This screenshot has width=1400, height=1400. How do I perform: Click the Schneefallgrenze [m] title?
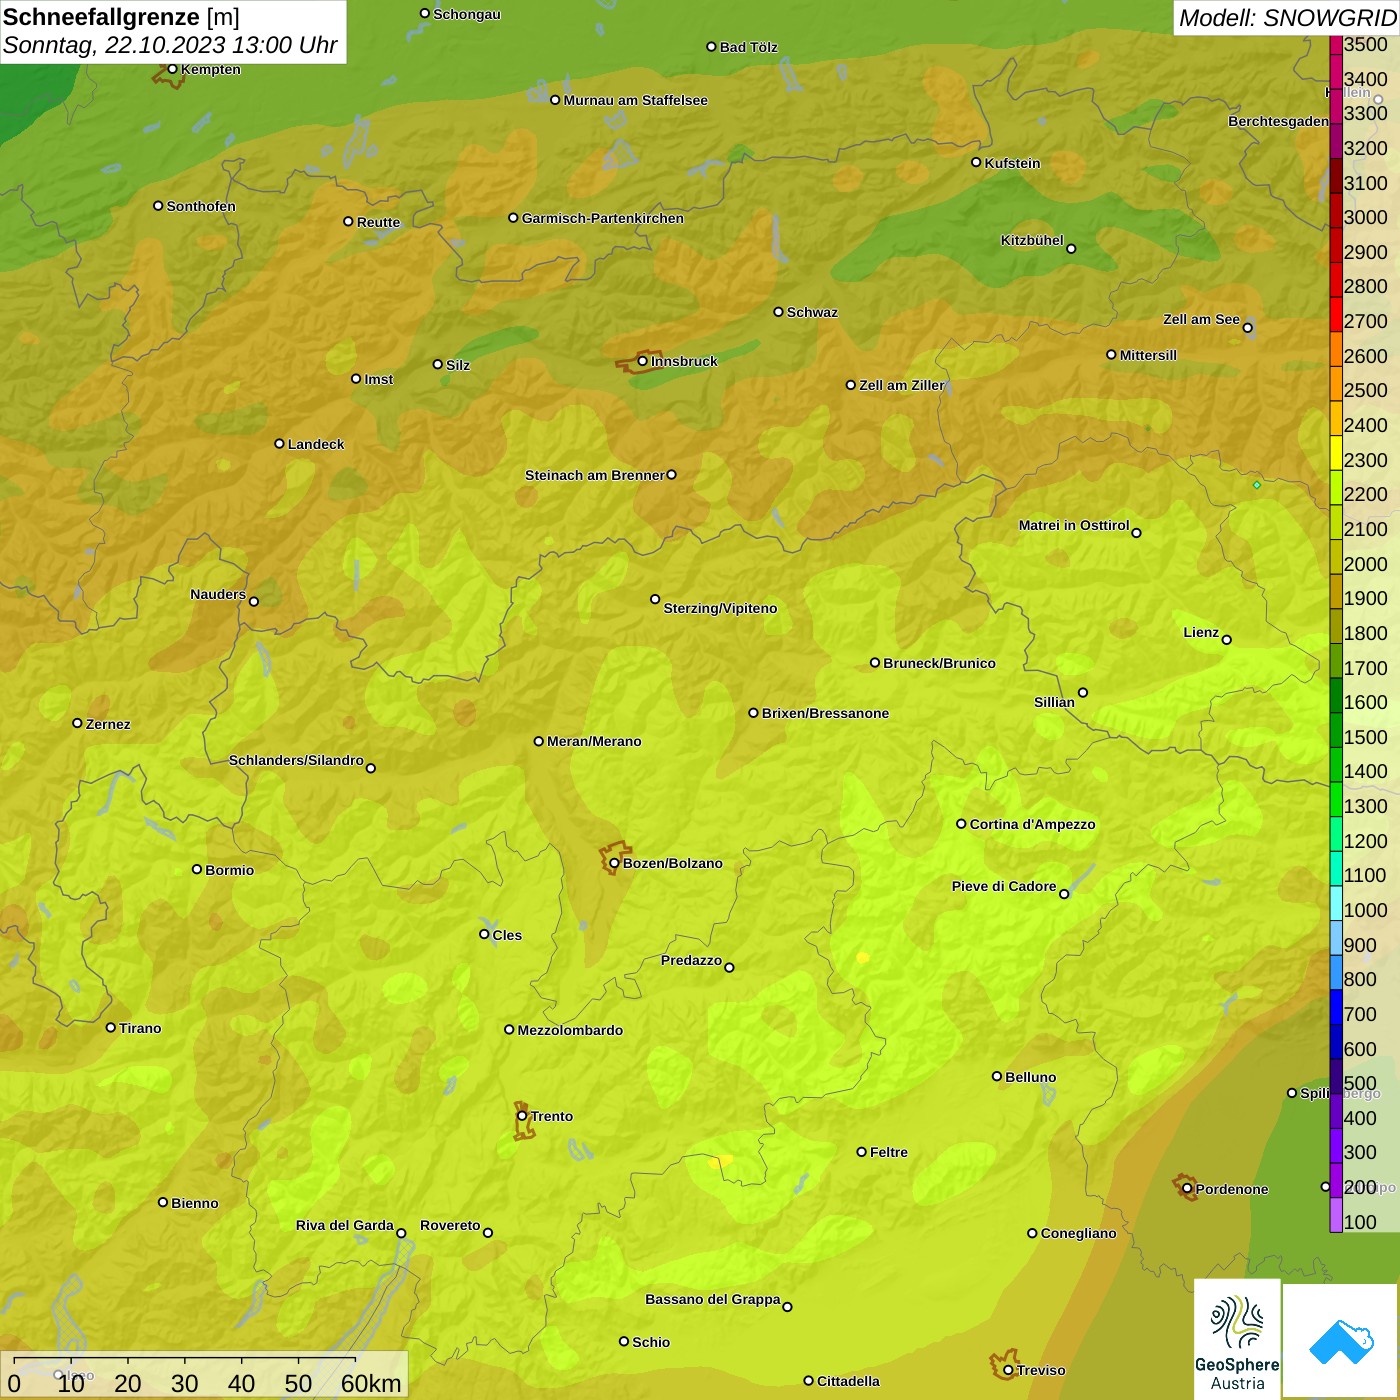click(121, 17)
